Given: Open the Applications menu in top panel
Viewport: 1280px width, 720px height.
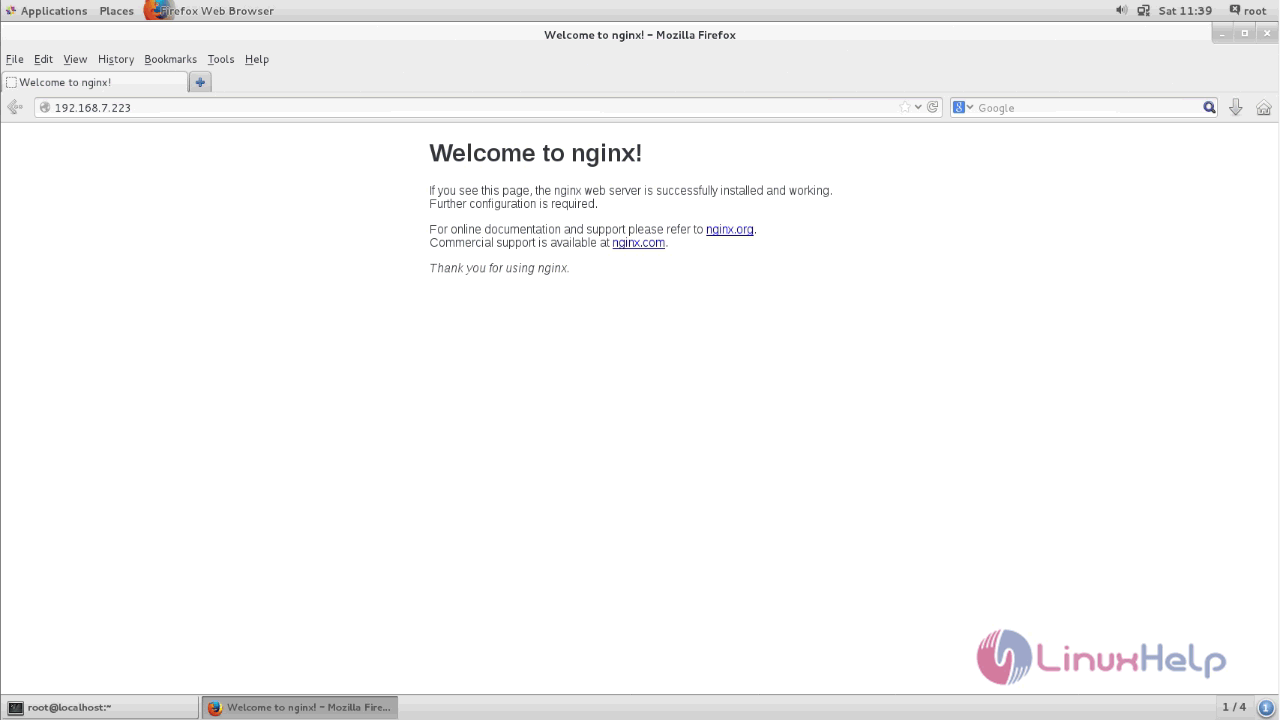Looking at the screenshot, I should tap(46, 11).
